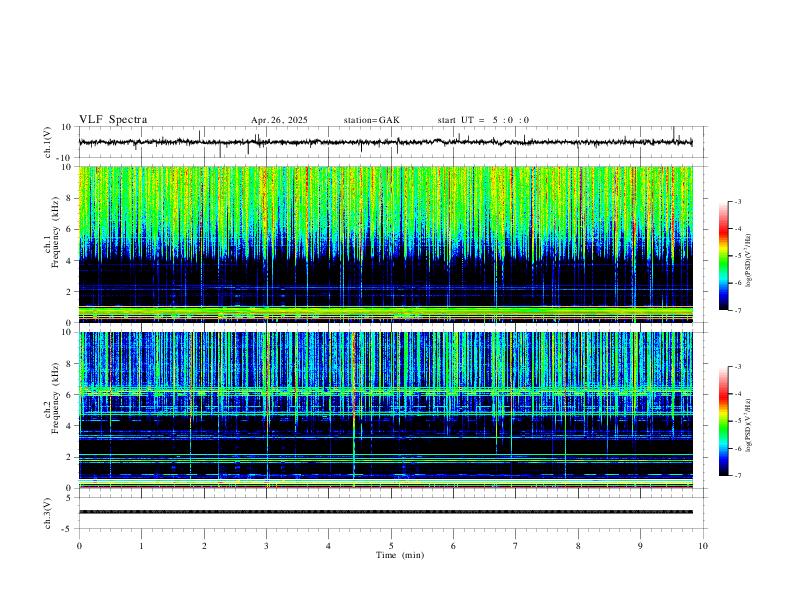Select the "start UT = 5 :0 :0" text

tap(483, 120)
